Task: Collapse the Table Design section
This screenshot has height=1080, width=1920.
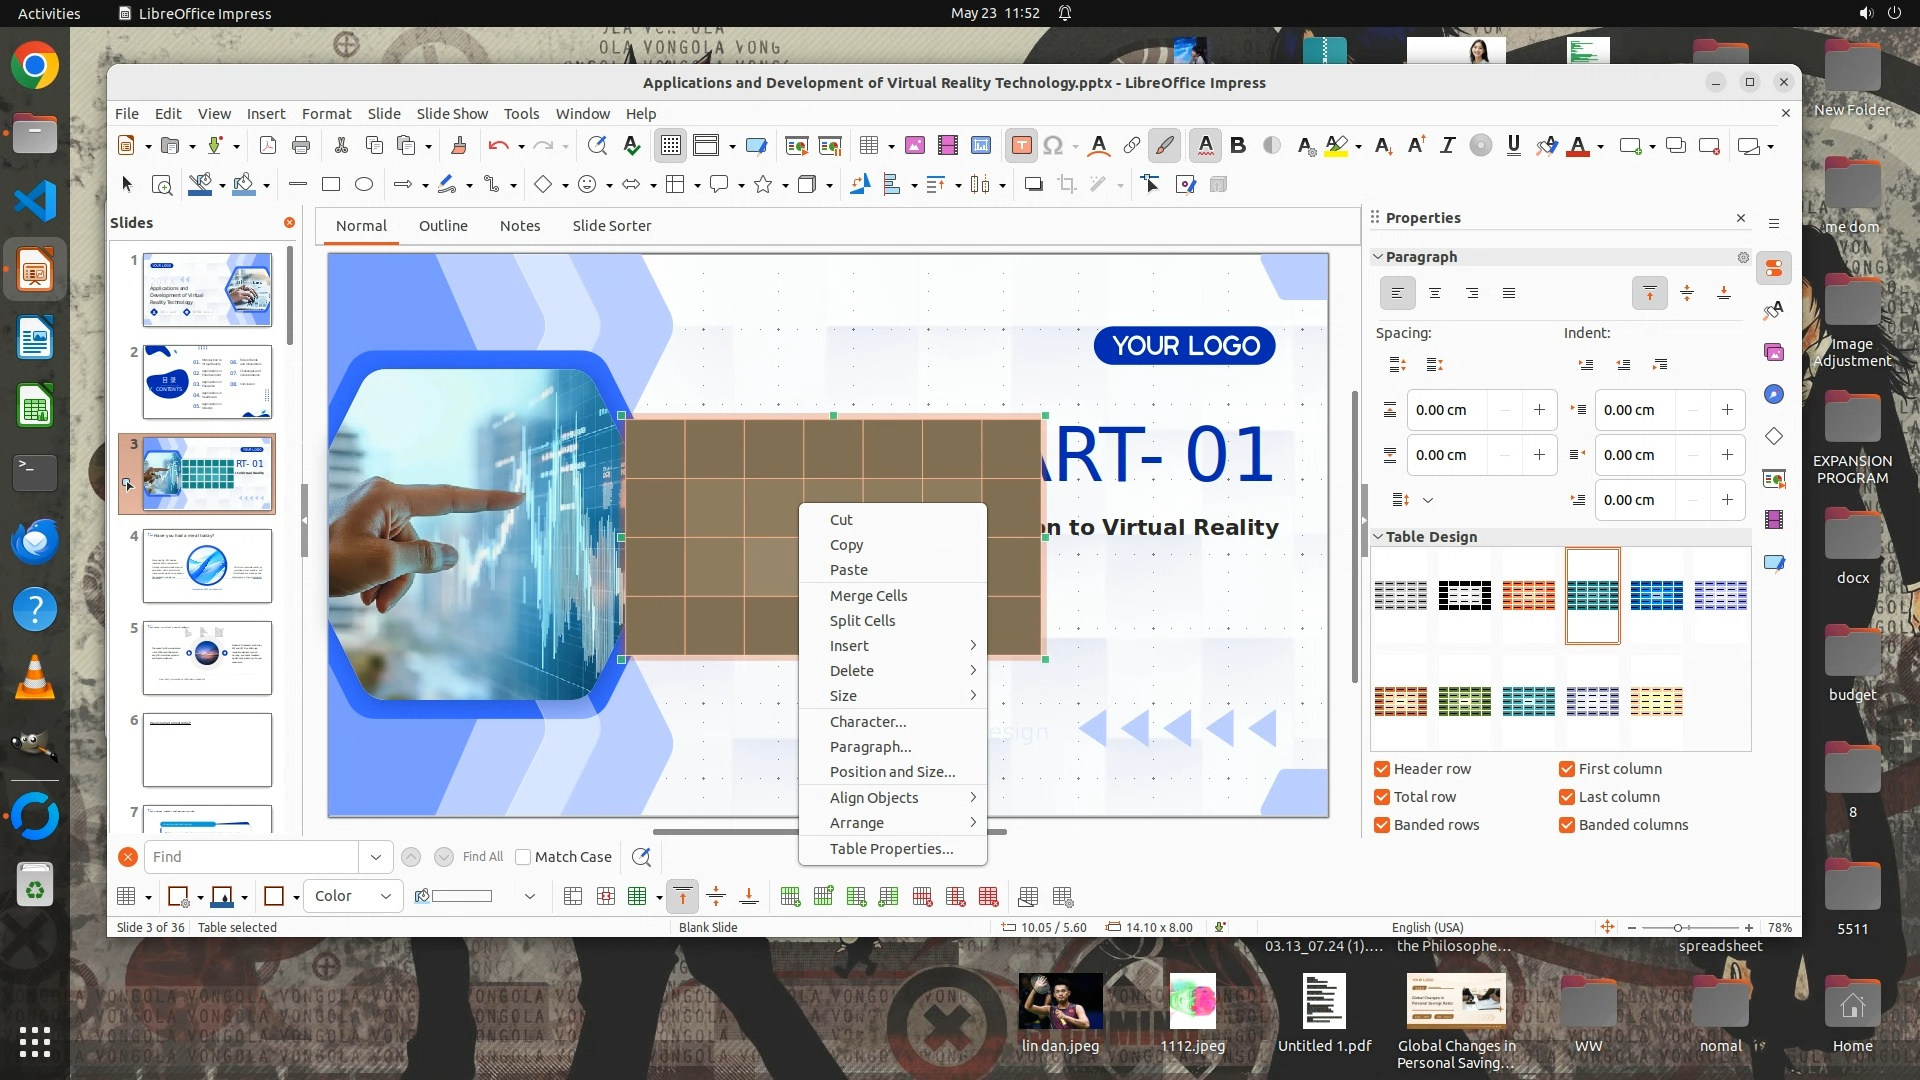Action: point(1378,537)
